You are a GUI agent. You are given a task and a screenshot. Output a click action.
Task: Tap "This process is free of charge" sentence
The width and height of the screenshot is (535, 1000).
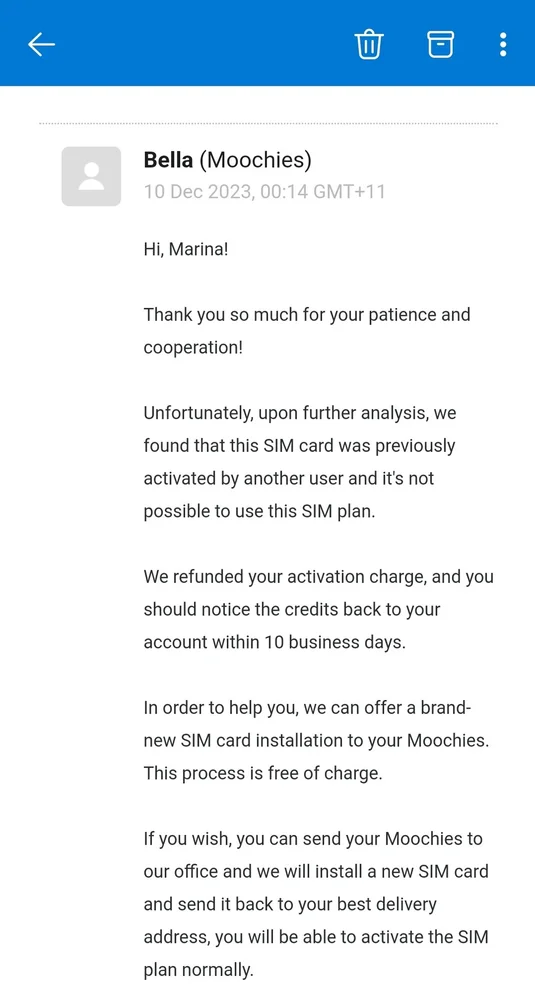pyautogui.click(x=263, y=774)
